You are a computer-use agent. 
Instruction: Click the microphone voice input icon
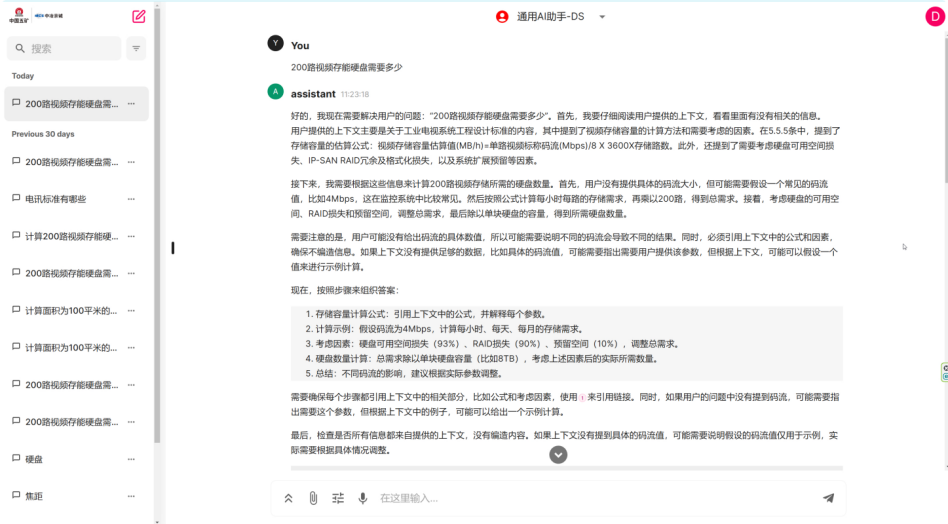362,498
